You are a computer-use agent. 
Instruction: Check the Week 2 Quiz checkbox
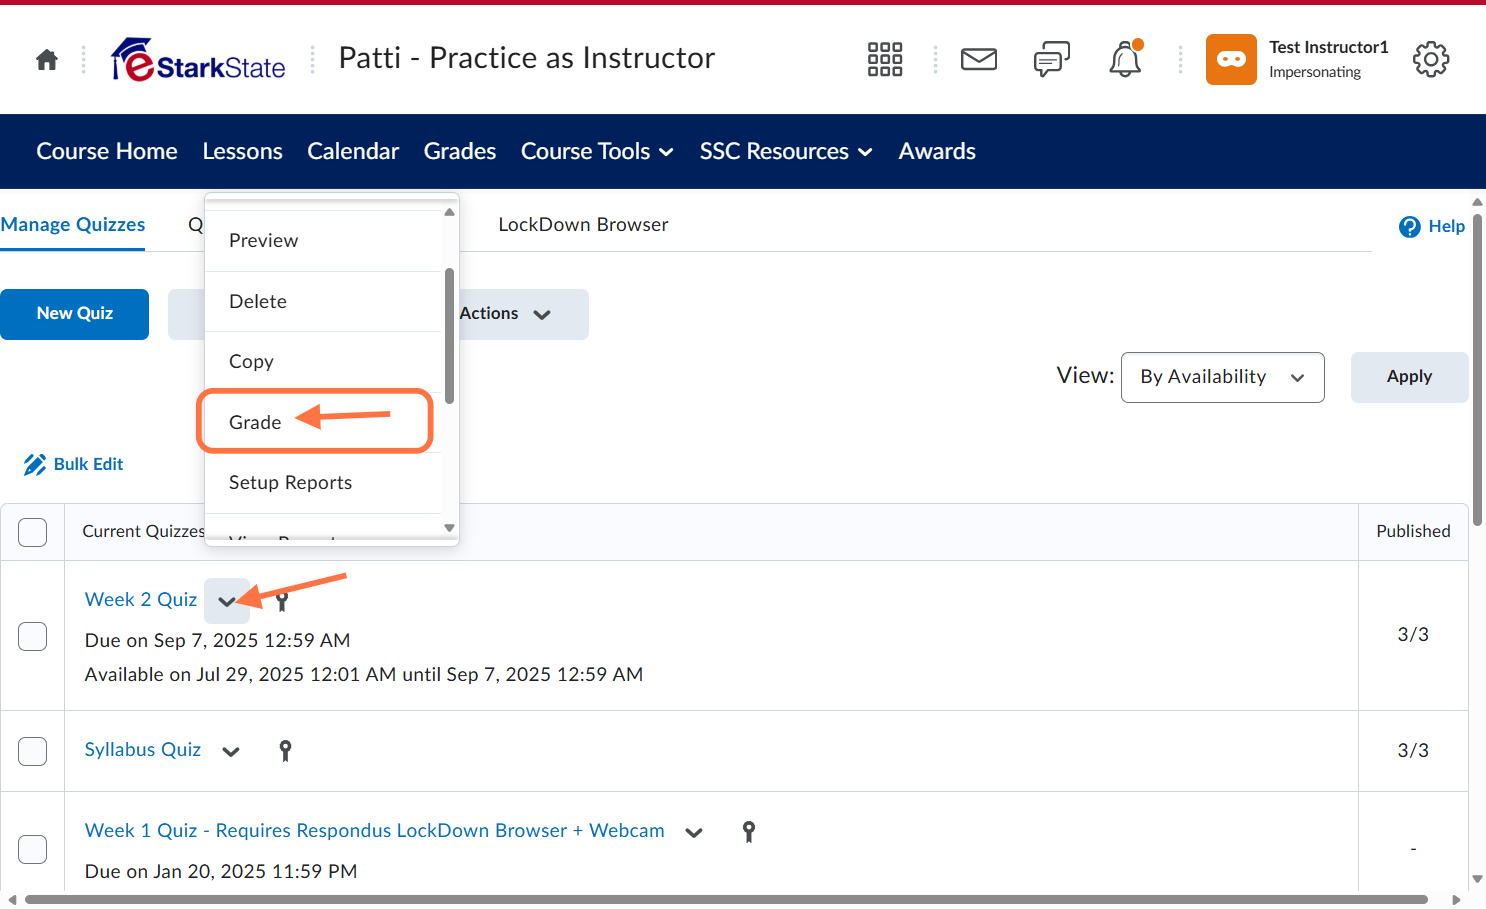pos(33,636)
